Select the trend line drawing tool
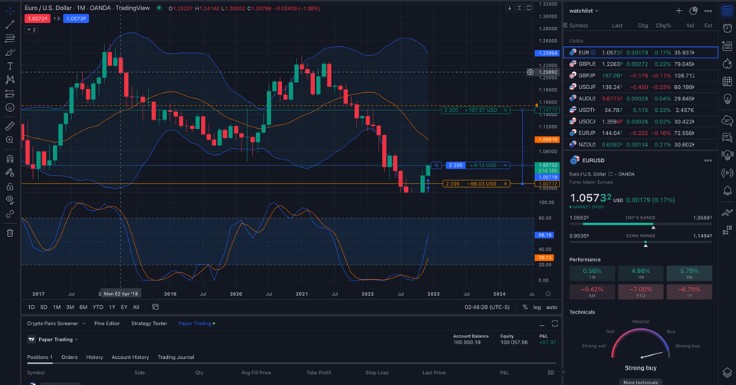Screen dimensions: 736x385 click(x=10, y=25)
